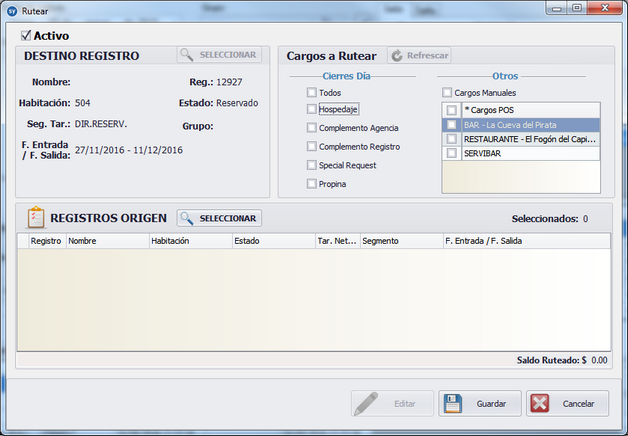Check the RESTAURANTE - El Fogón checkbox

pyautogui.click(x=451, y=139)
